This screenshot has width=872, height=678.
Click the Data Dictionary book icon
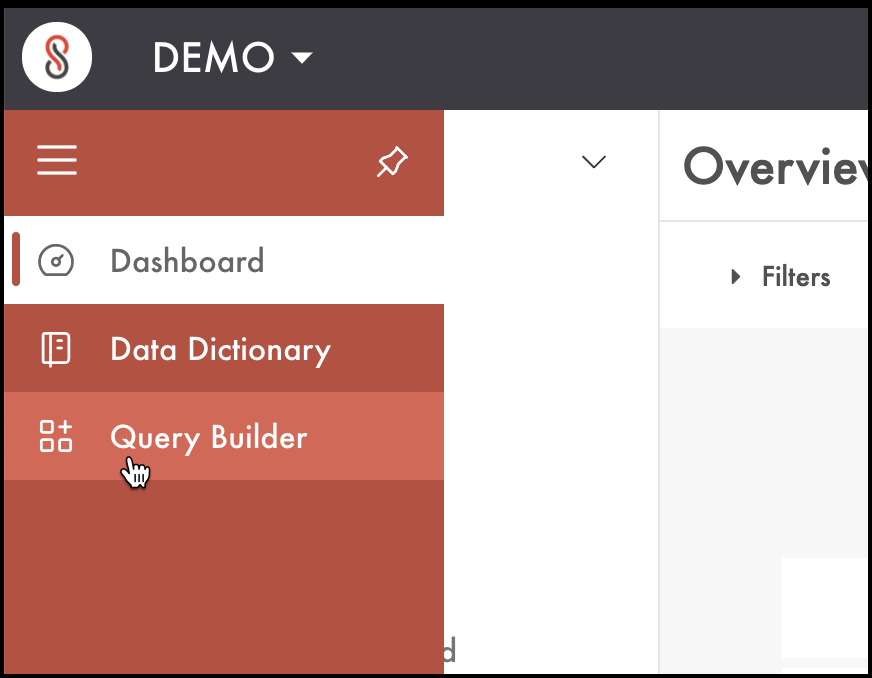56,349
